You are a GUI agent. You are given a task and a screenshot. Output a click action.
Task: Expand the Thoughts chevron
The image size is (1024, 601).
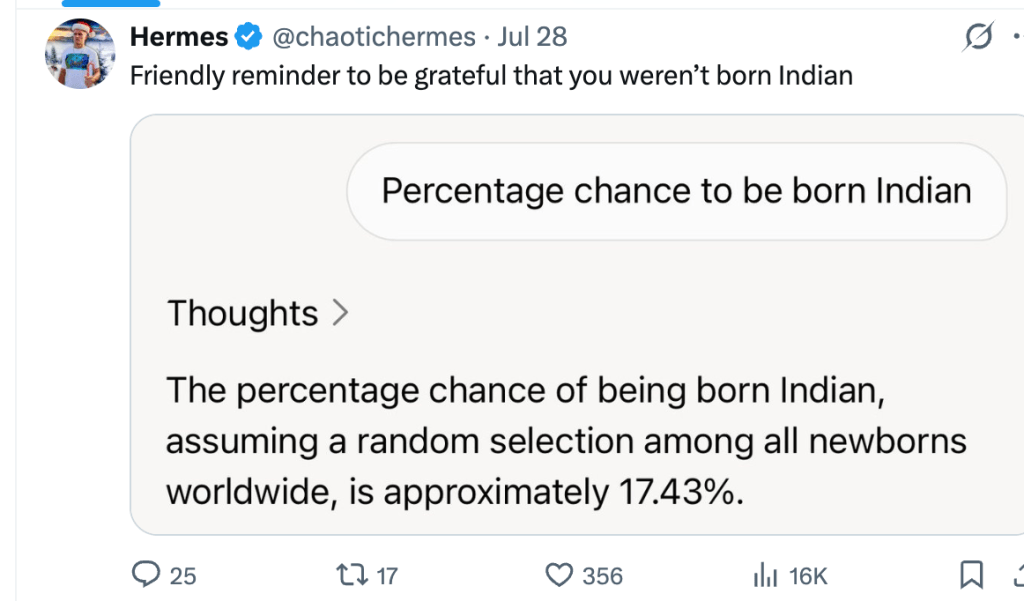point(340,314)
